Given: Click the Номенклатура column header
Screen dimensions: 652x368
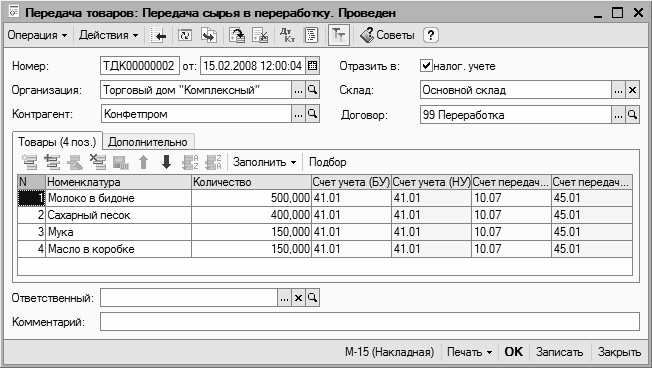Looking at the screenshot, I should pyautogui.click(x=119, y=182).
